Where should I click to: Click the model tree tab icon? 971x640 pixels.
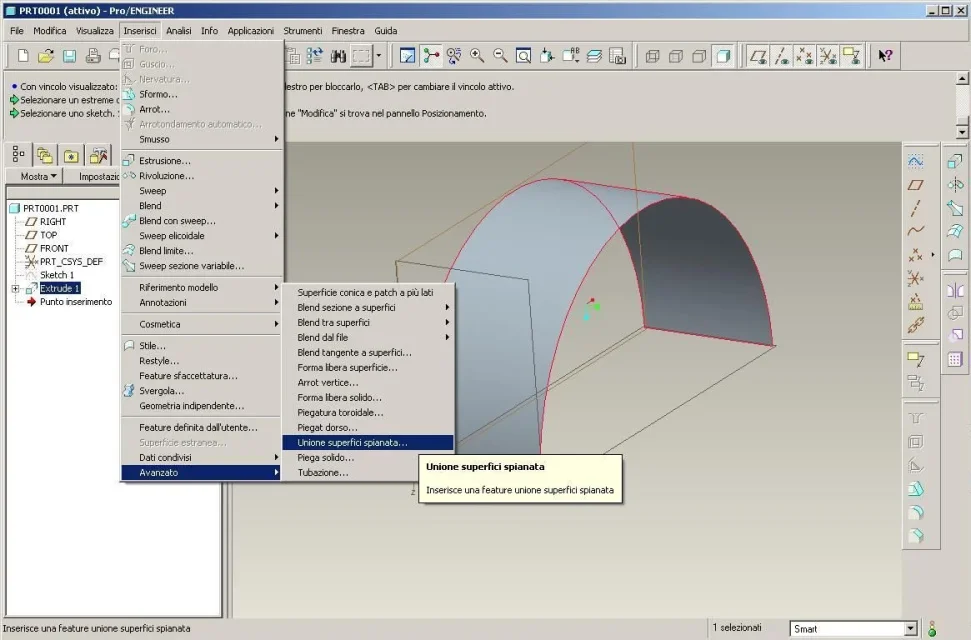click(18, 155)
